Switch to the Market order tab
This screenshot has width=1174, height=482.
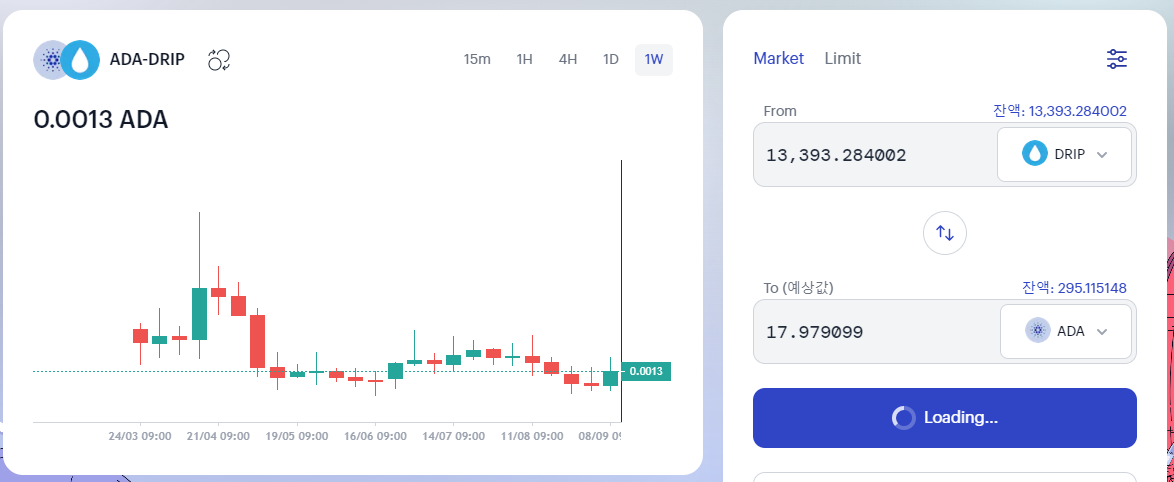pyautogui.click(x=779, y=58)
